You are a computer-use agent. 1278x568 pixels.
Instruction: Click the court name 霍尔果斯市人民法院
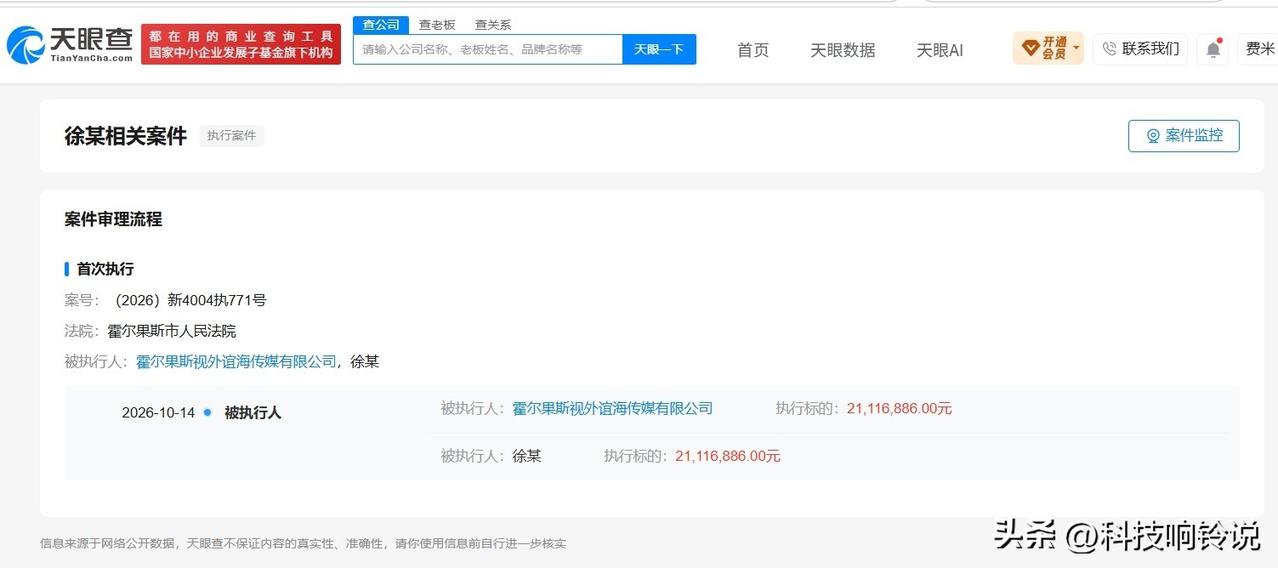(x=172, y=331)
